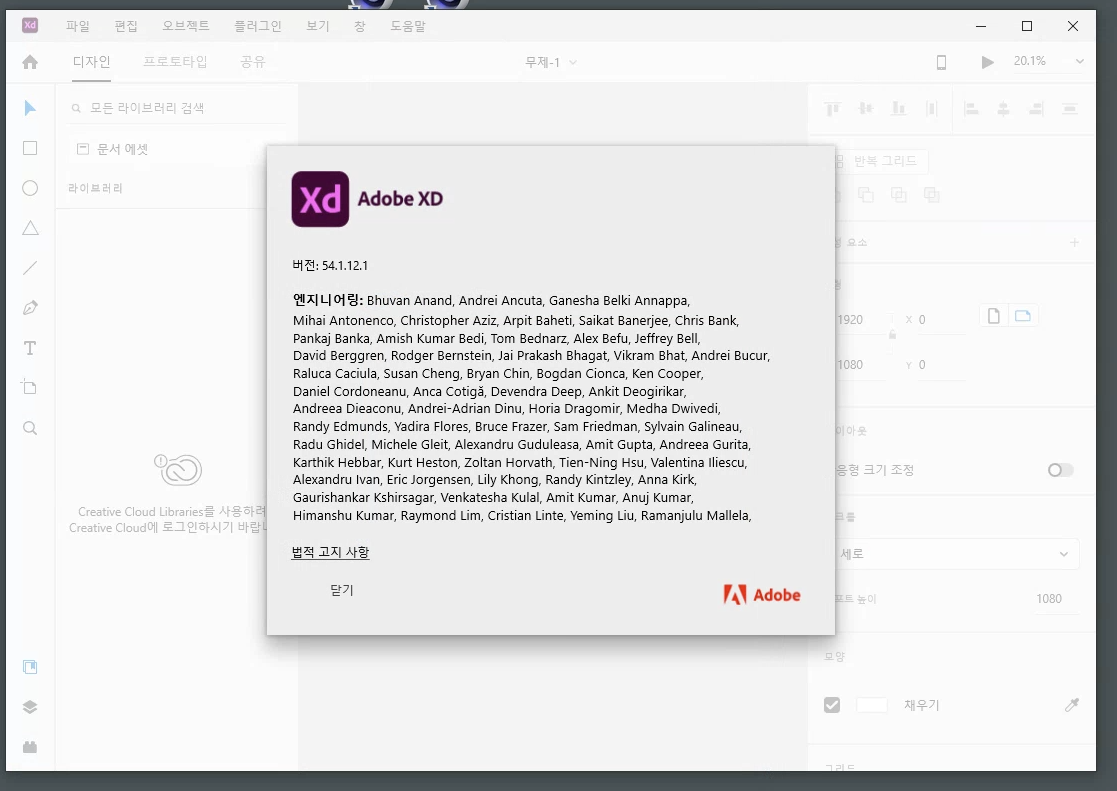
Task: Open the 세로 scrolling dropdown
Action: click(x=957, y=554)
